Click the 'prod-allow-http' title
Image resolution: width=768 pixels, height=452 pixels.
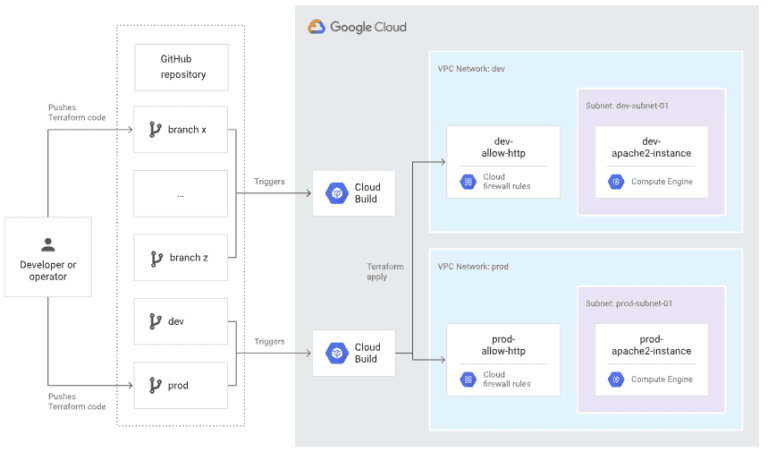click(504, 345)
